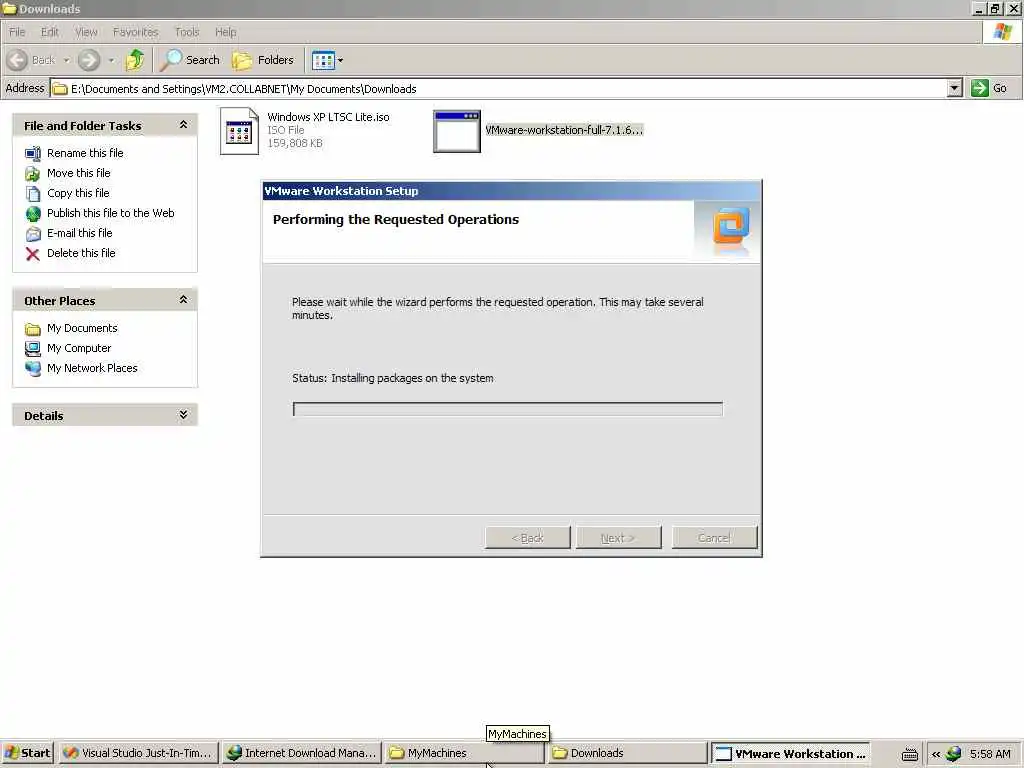Click the Back navigation arrow icon

pos(18,60)
